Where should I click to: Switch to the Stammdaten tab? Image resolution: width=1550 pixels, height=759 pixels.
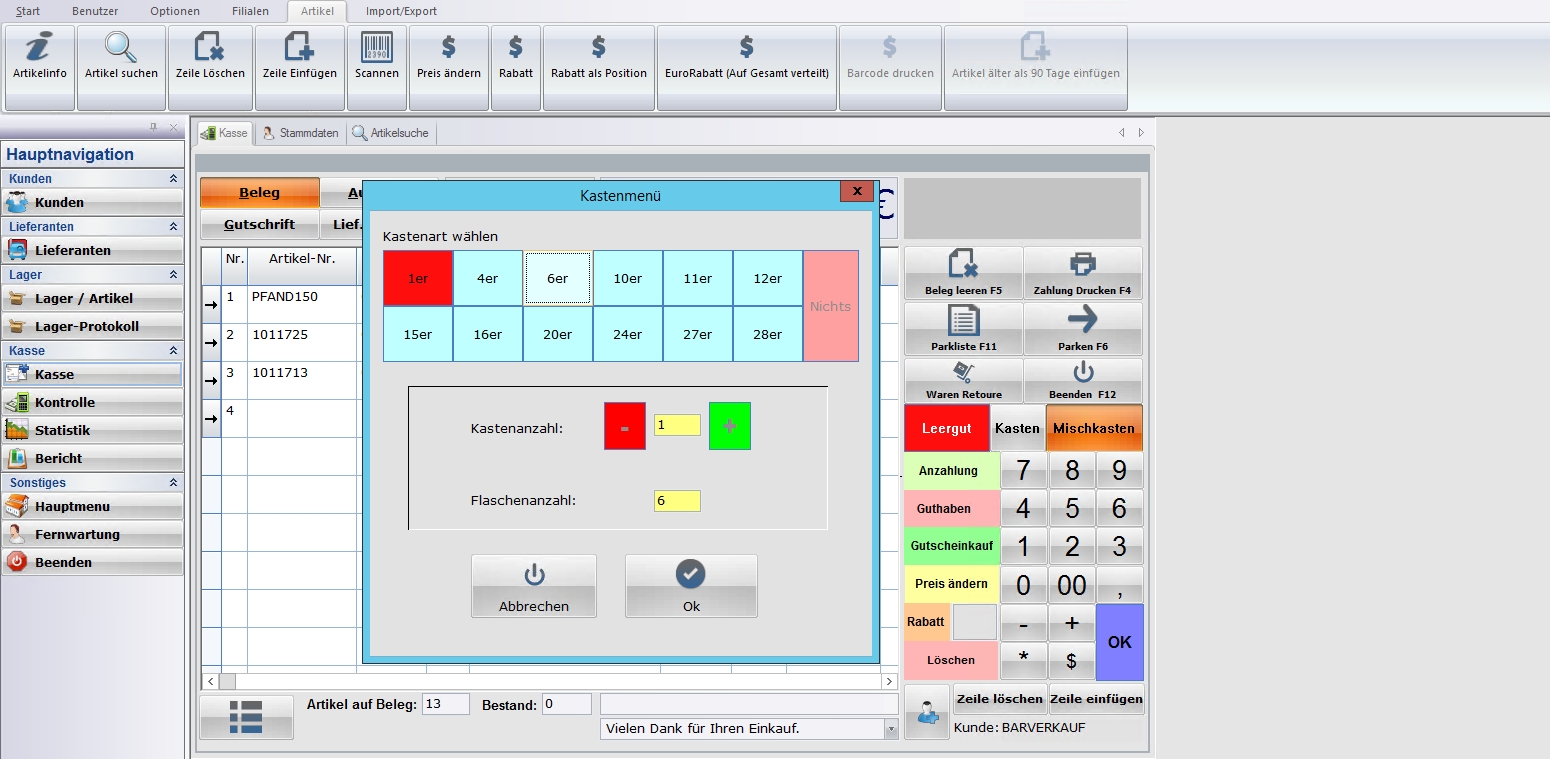[301, 133]
